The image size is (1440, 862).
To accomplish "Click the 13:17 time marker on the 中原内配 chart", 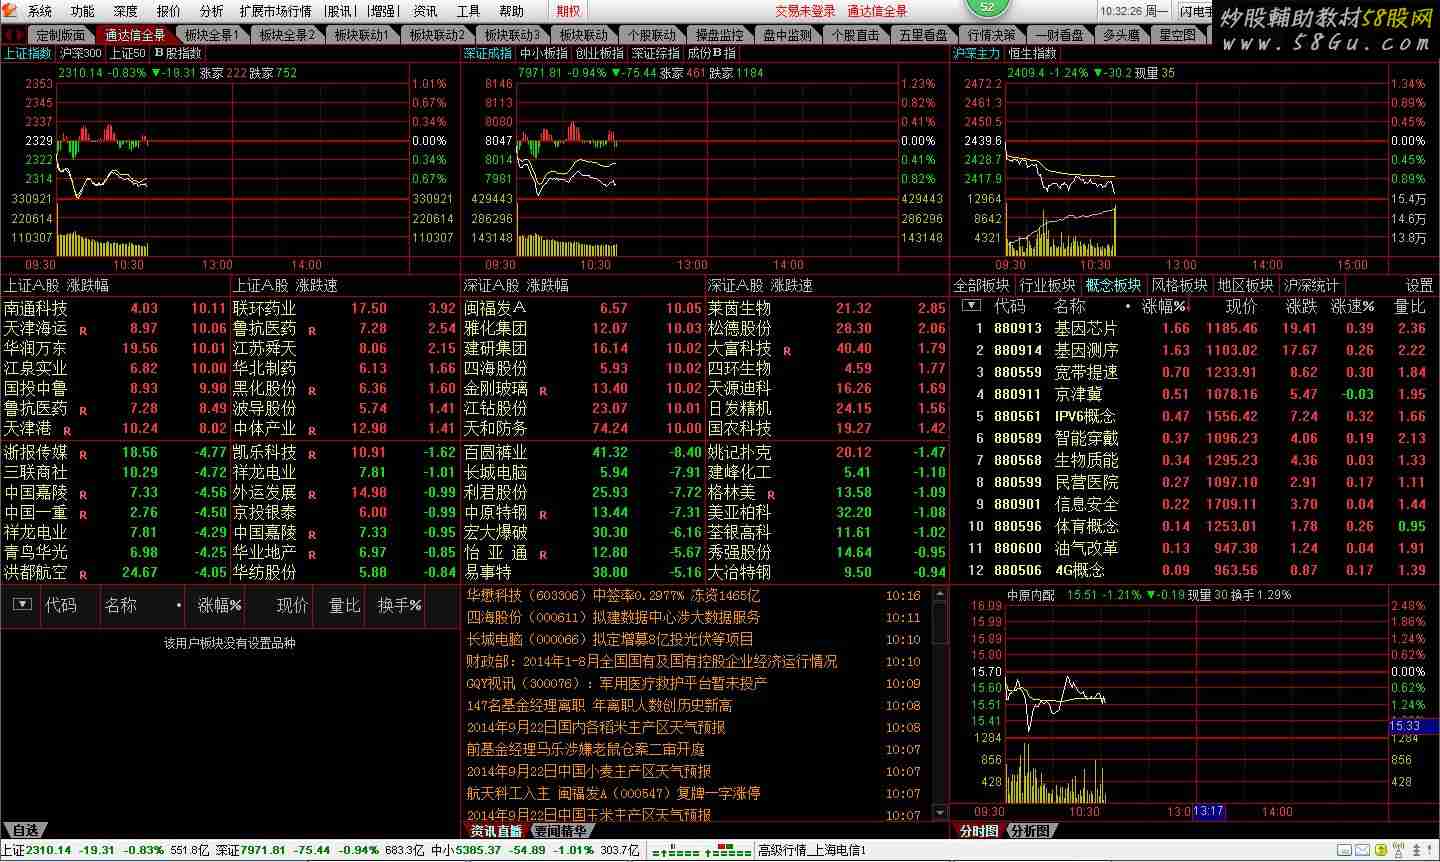I will [x=1208, y=811].
